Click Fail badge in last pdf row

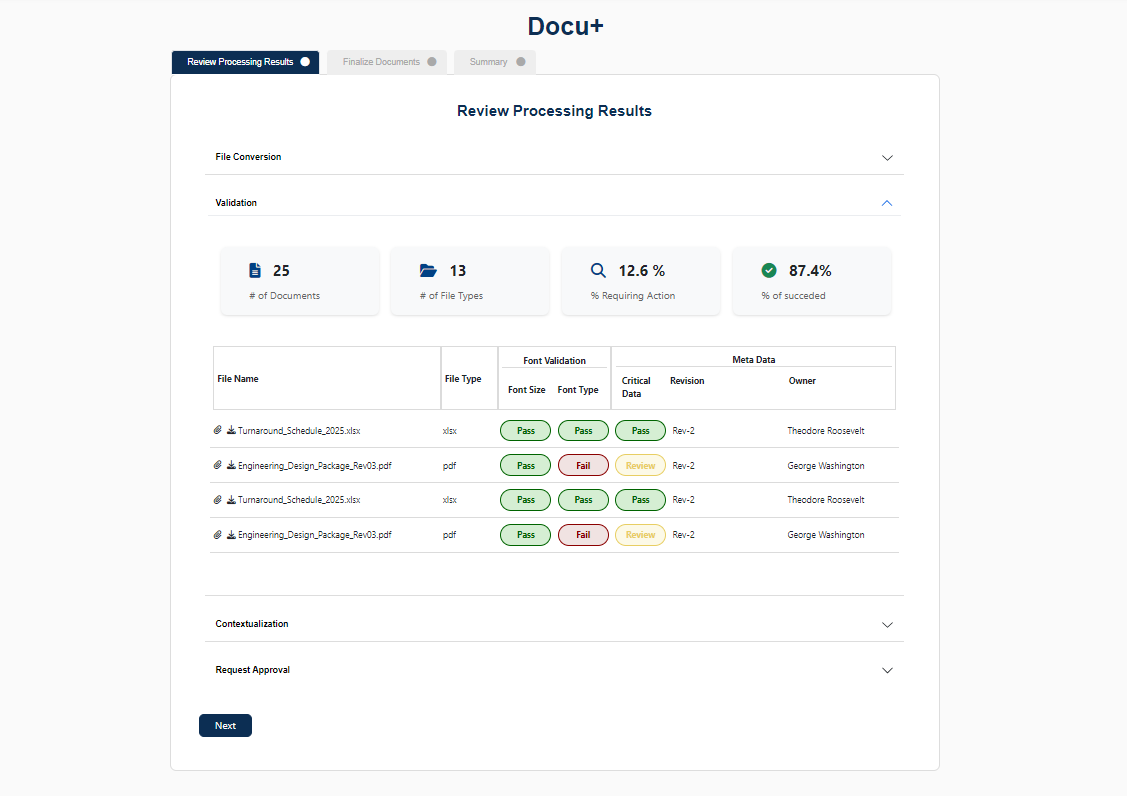tap(583, 535)
